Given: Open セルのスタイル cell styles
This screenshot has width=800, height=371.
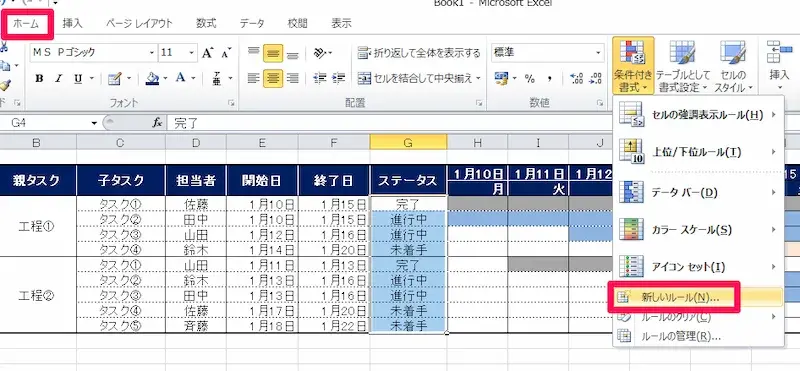Looking at the screenshot, I should point(733,65).
